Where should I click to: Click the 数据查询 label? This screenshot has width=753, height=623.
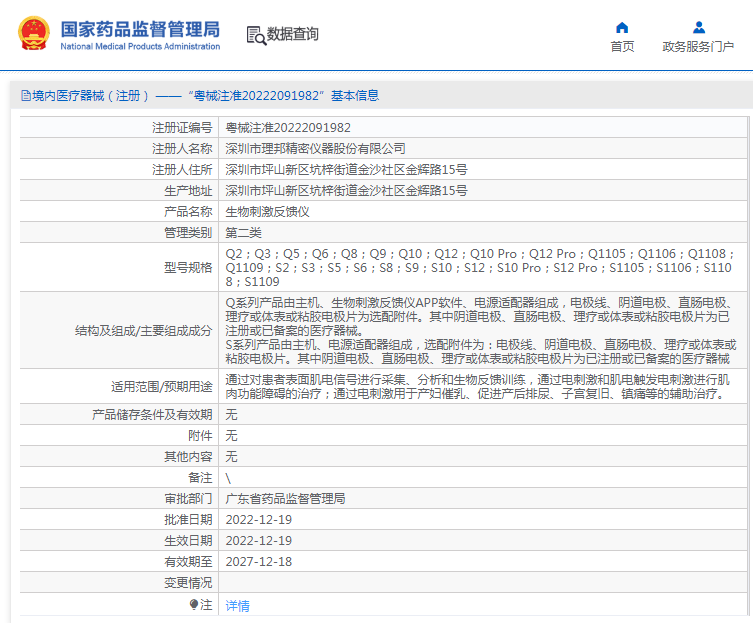coord(292,34)
